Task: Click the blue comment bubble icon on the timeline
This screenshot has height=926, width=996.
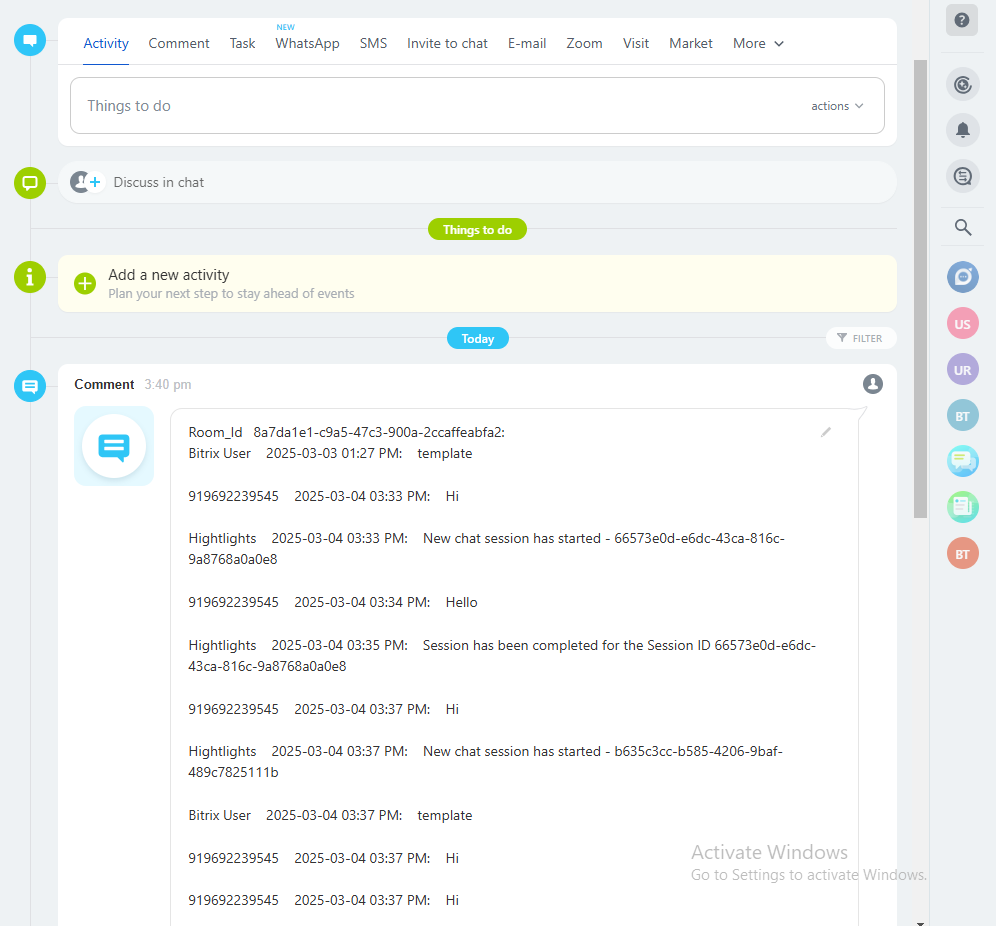Action: (29, 385)
